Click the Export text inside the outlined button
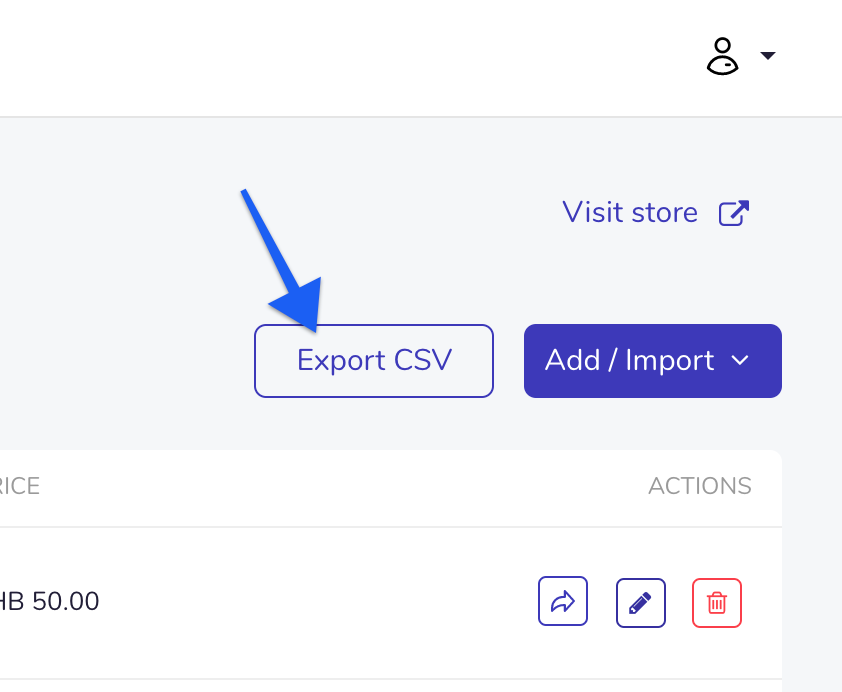842x692 pixels. pos(342,361)
